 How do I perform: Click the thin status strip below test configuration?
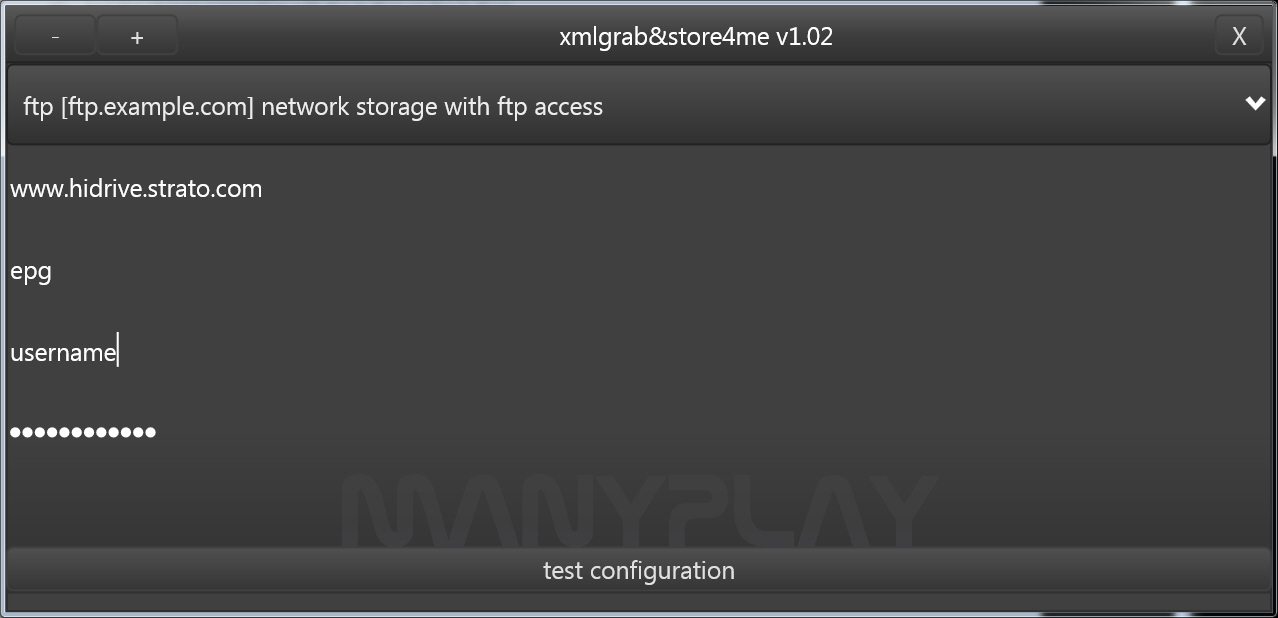click(x=638, y=602)
